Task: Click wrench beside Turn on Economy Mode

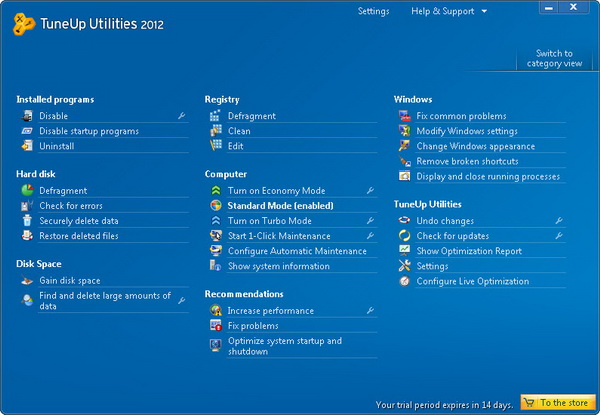Action: pos(370,190)
